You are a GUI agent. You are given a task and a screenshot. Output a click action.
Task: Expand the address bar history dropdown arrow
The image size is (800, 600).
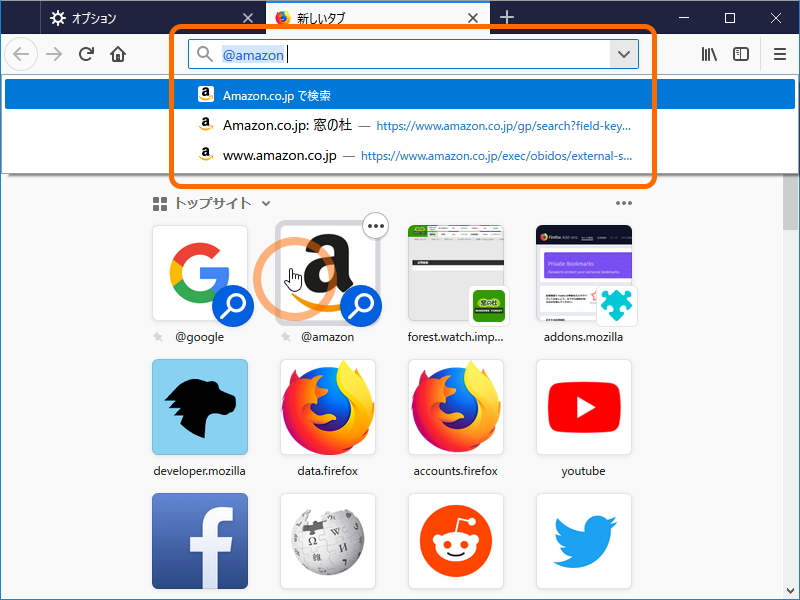[x=622, y=54]
